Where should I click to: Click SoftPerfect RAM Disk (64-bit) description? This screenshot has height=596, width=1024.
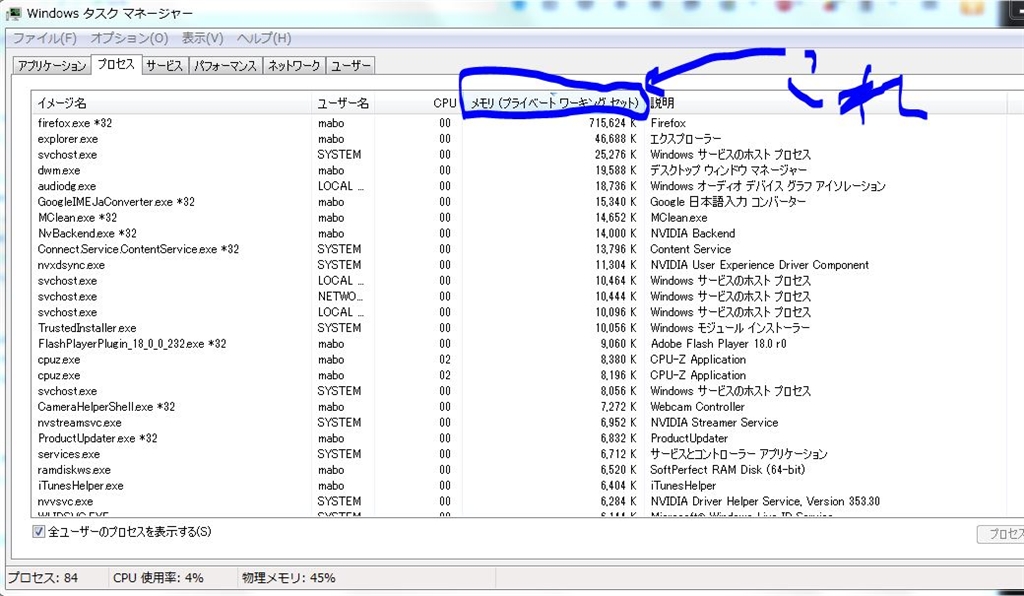point(728,470)
